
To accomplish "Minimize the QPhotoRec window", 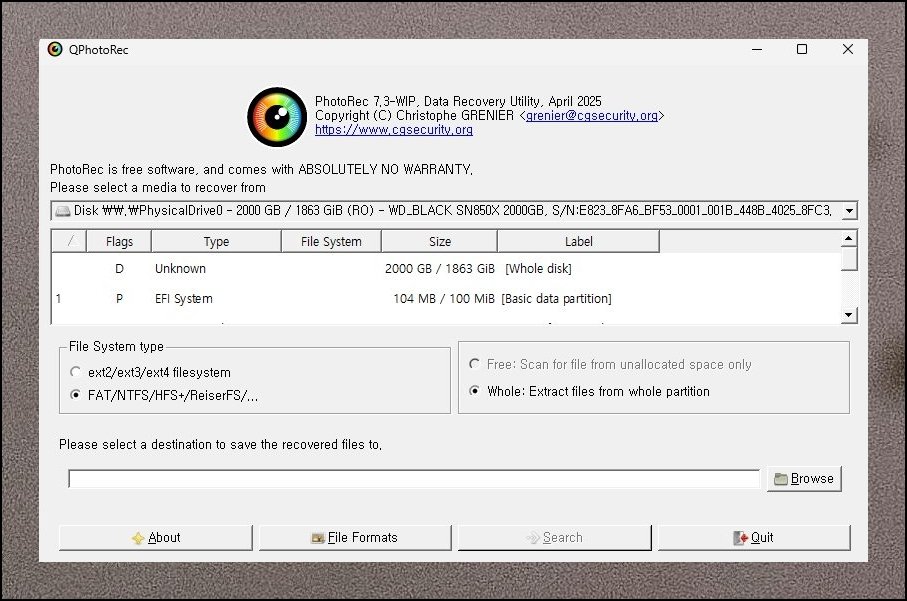I will [757, 49].
